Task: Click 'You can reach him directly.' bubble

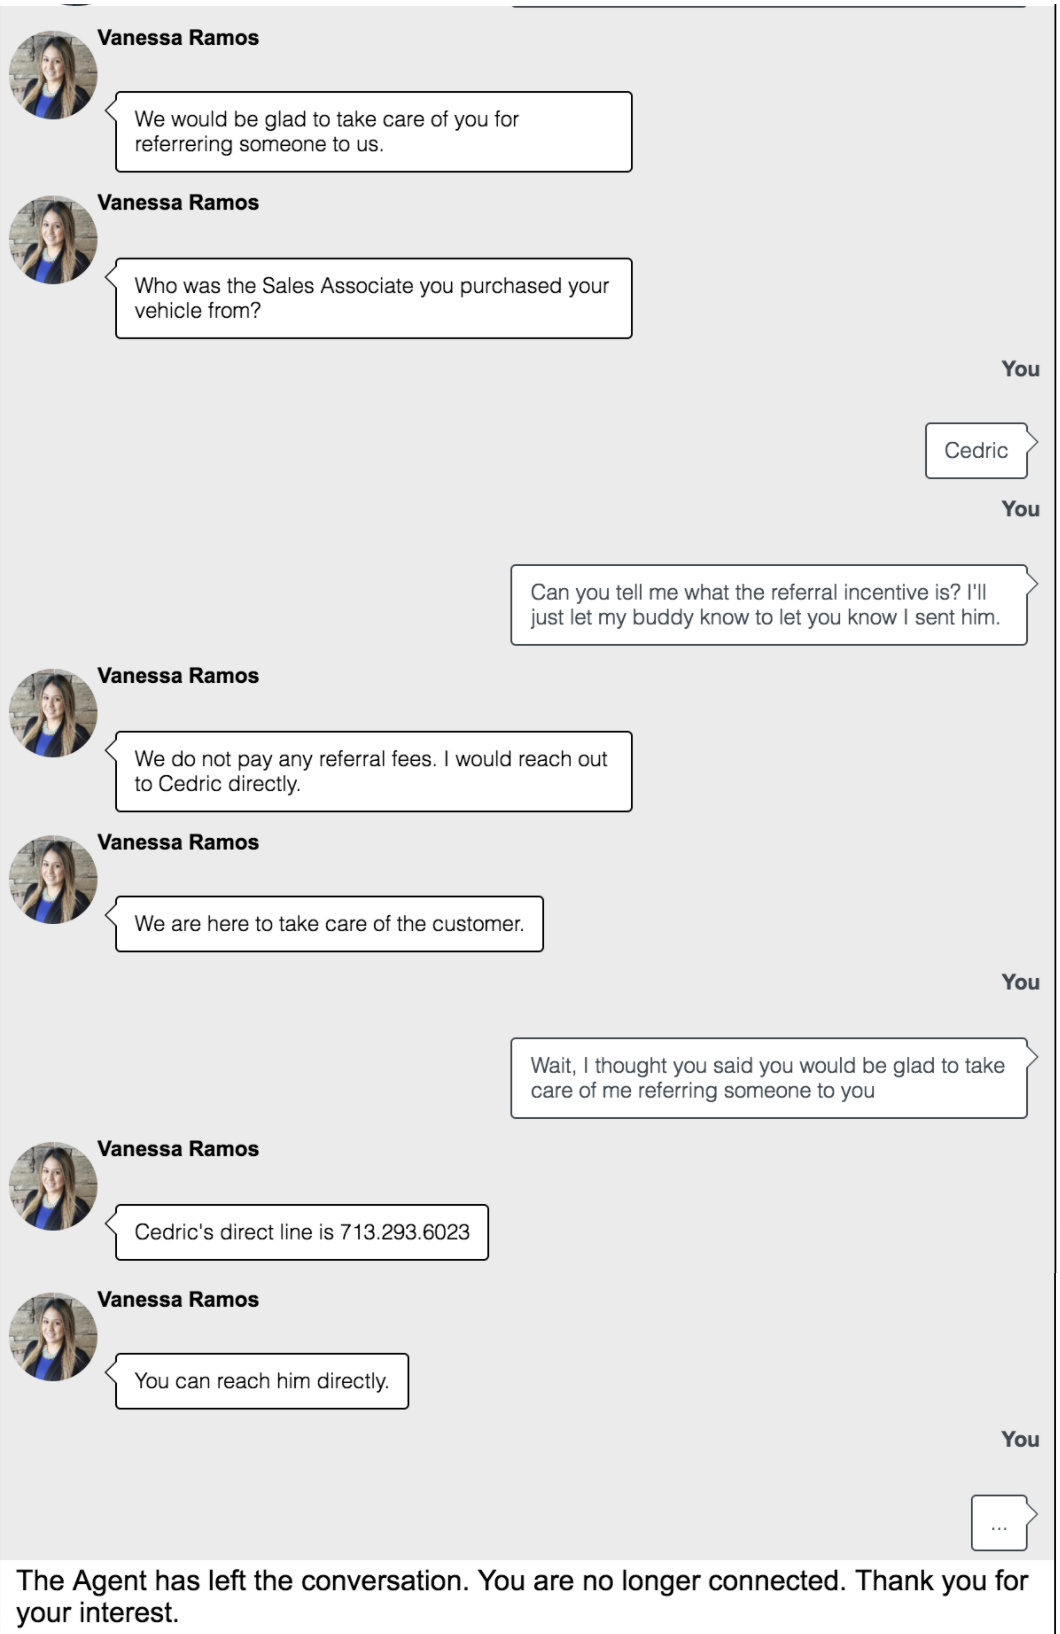Action: click(x=262, y=1381)
